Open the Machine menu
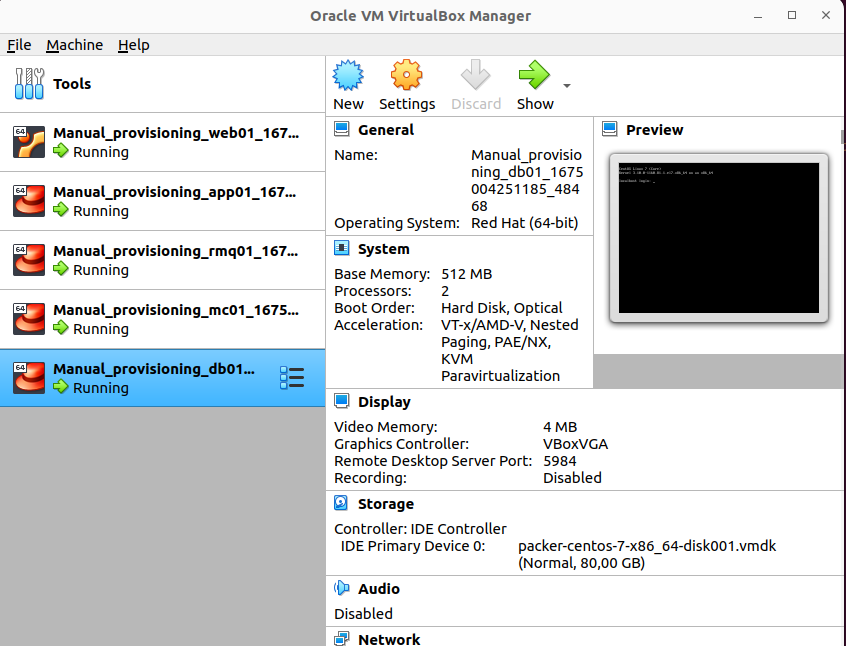Screen dimensions: 846x646 [74, 45]
